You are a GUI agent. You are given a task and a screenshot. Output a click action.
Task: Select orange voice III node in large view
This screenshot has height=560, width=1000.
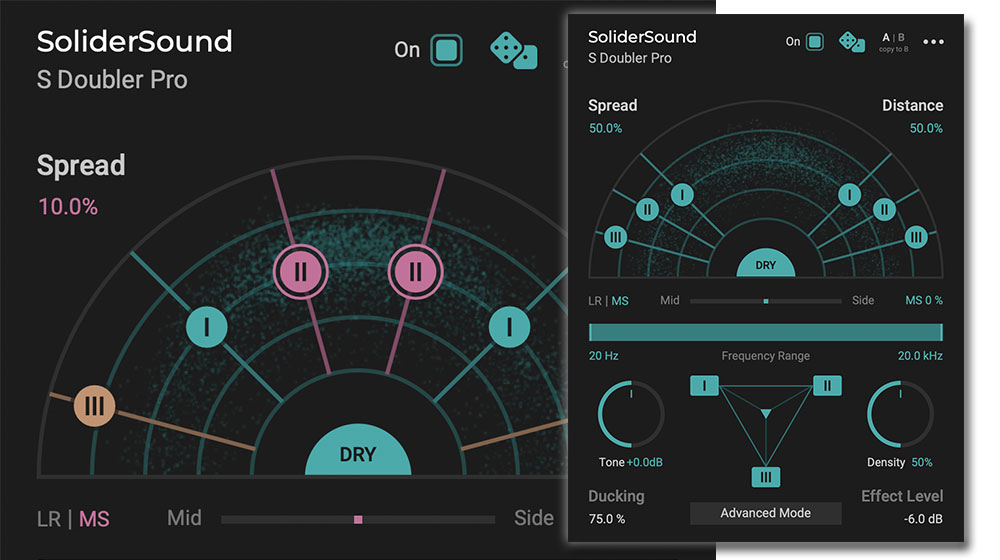(94, 406)
